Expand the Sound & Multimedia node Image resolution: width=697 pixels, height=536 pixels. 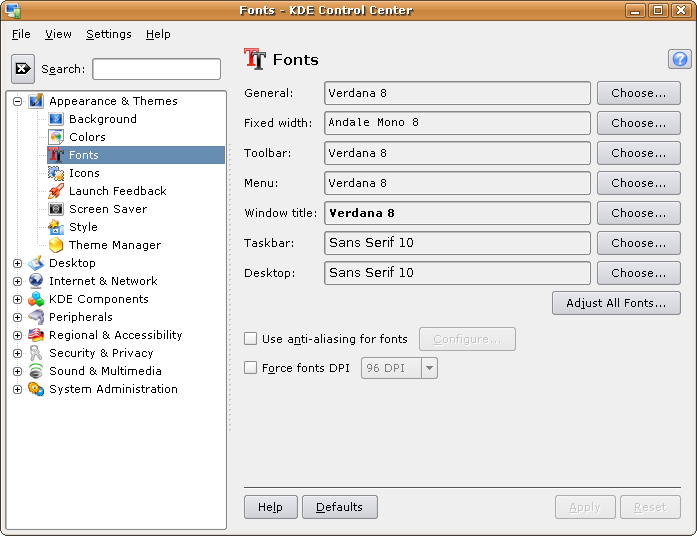(x=17, y=371)
